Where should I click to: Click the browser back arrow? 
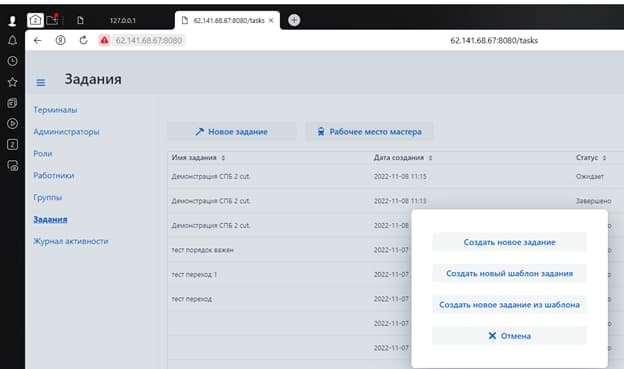37,40
